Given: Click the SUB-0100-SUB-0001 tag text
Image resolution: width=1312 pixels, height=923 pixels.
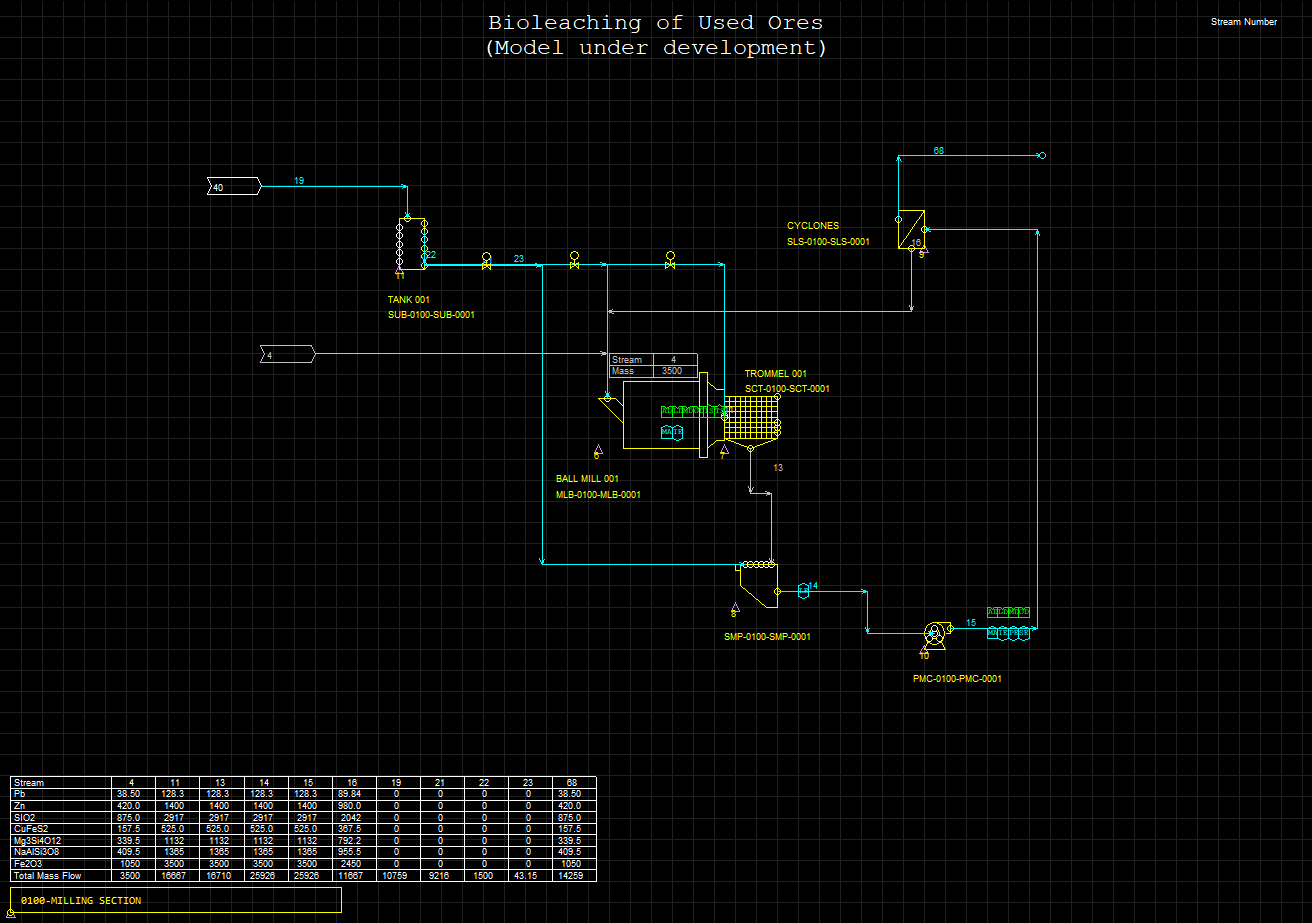Looking at the screenshot, I should click(x=431, y=315).
